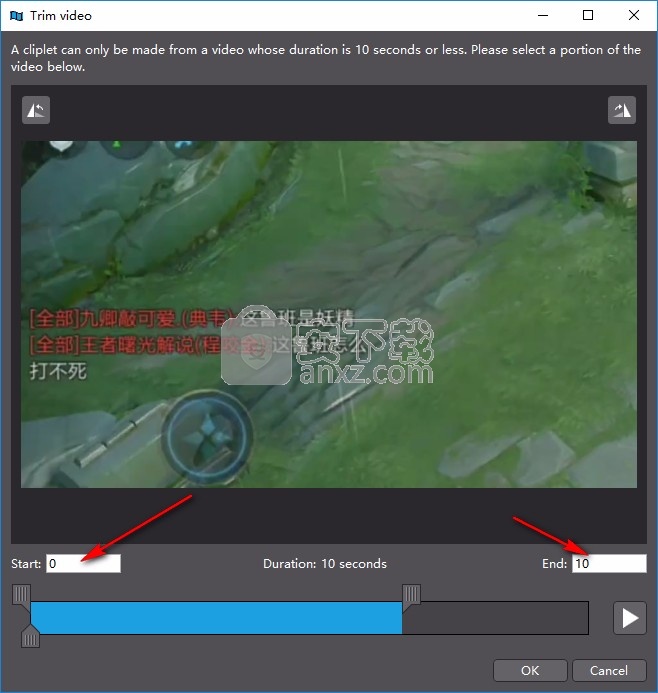Confirm trimming with OK button
The height and width of the screenshot is (693, 658).
coord(530,670)
